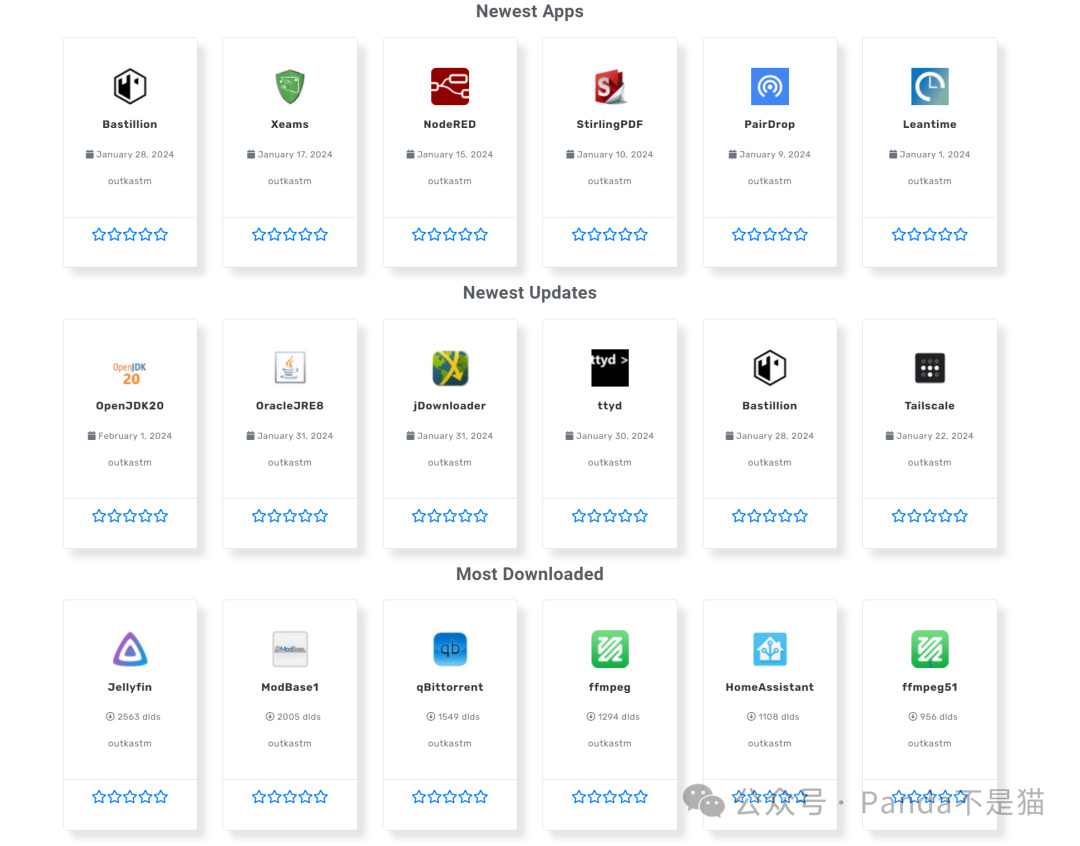The height and width of the screenshot is (846, 1080).
Task: Open the Jellyfin triangle icon
Action: 129,648
